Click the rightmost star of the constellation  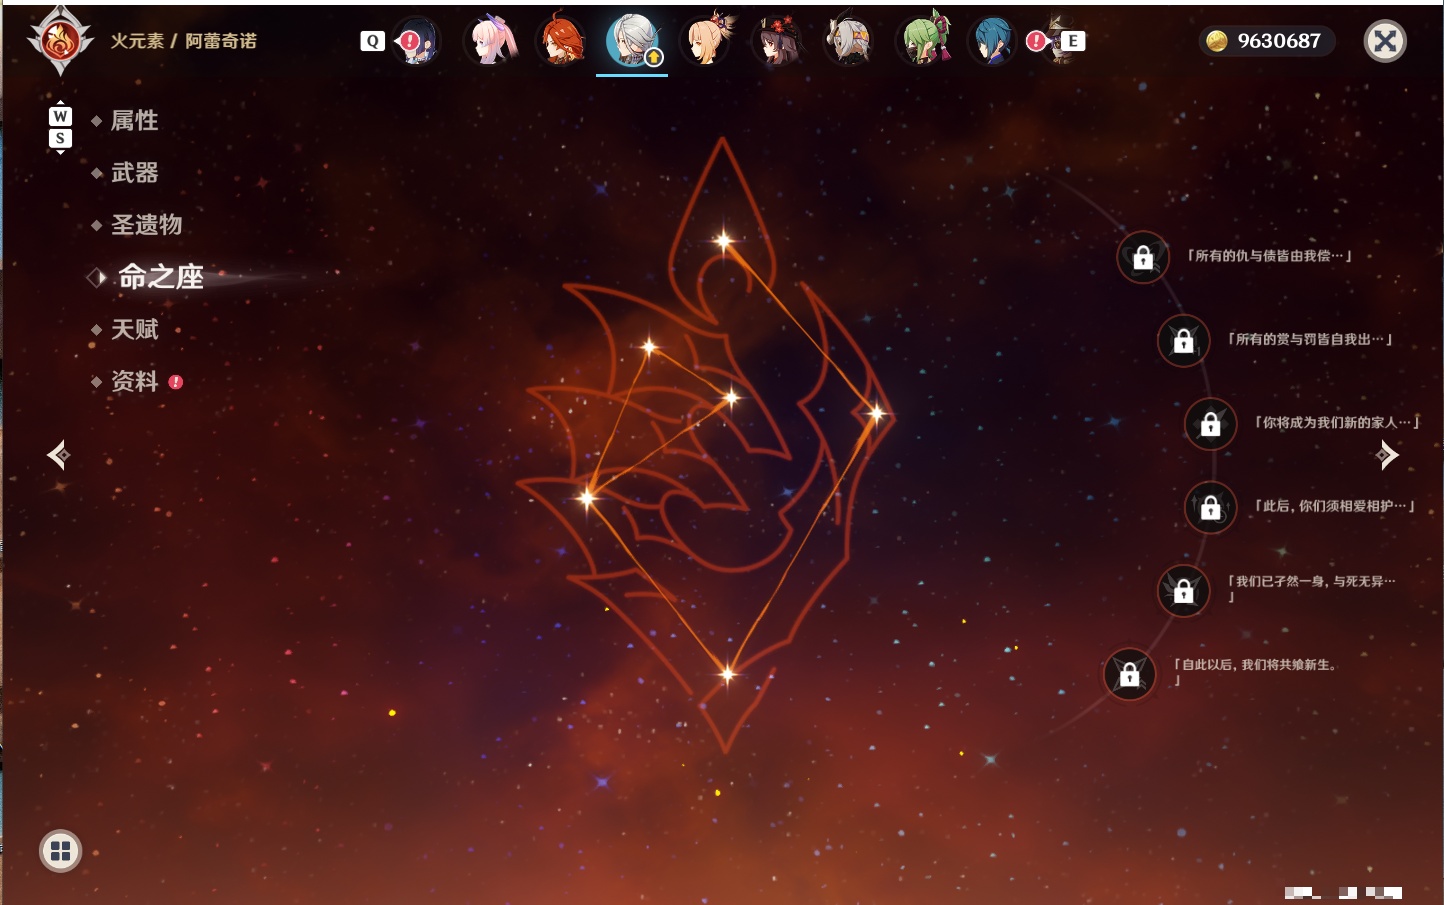pos(876,413)
